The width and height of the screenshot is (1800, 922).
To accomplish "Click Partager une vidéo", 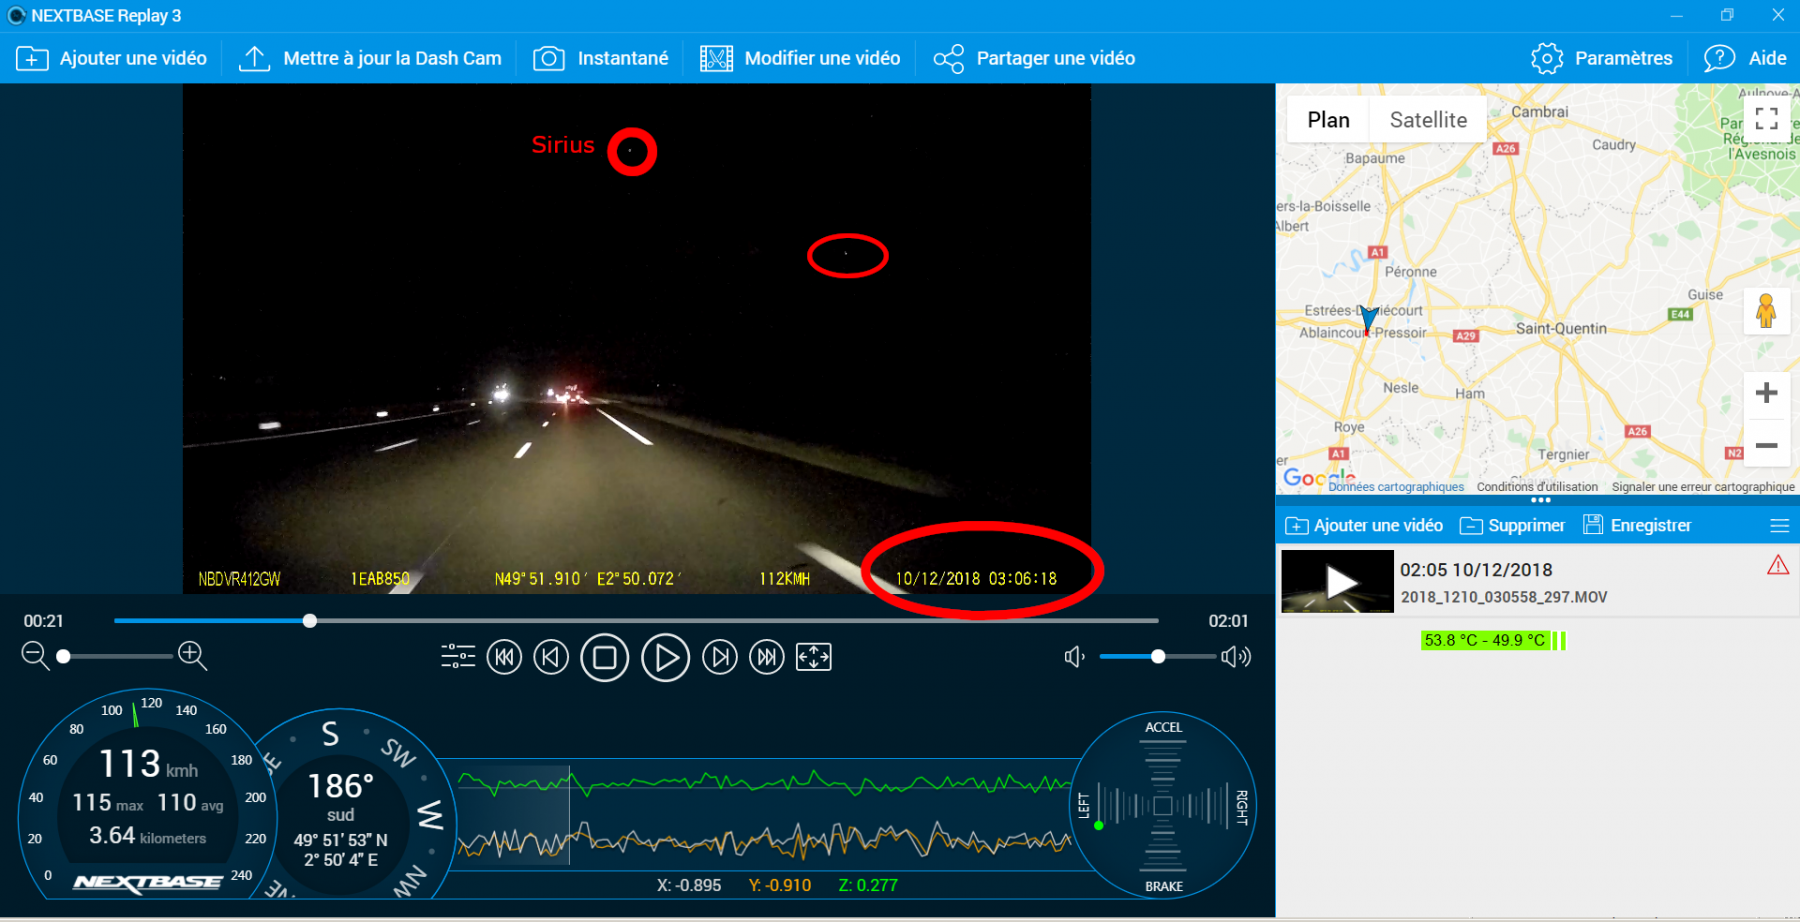I will click(1034, 58).
